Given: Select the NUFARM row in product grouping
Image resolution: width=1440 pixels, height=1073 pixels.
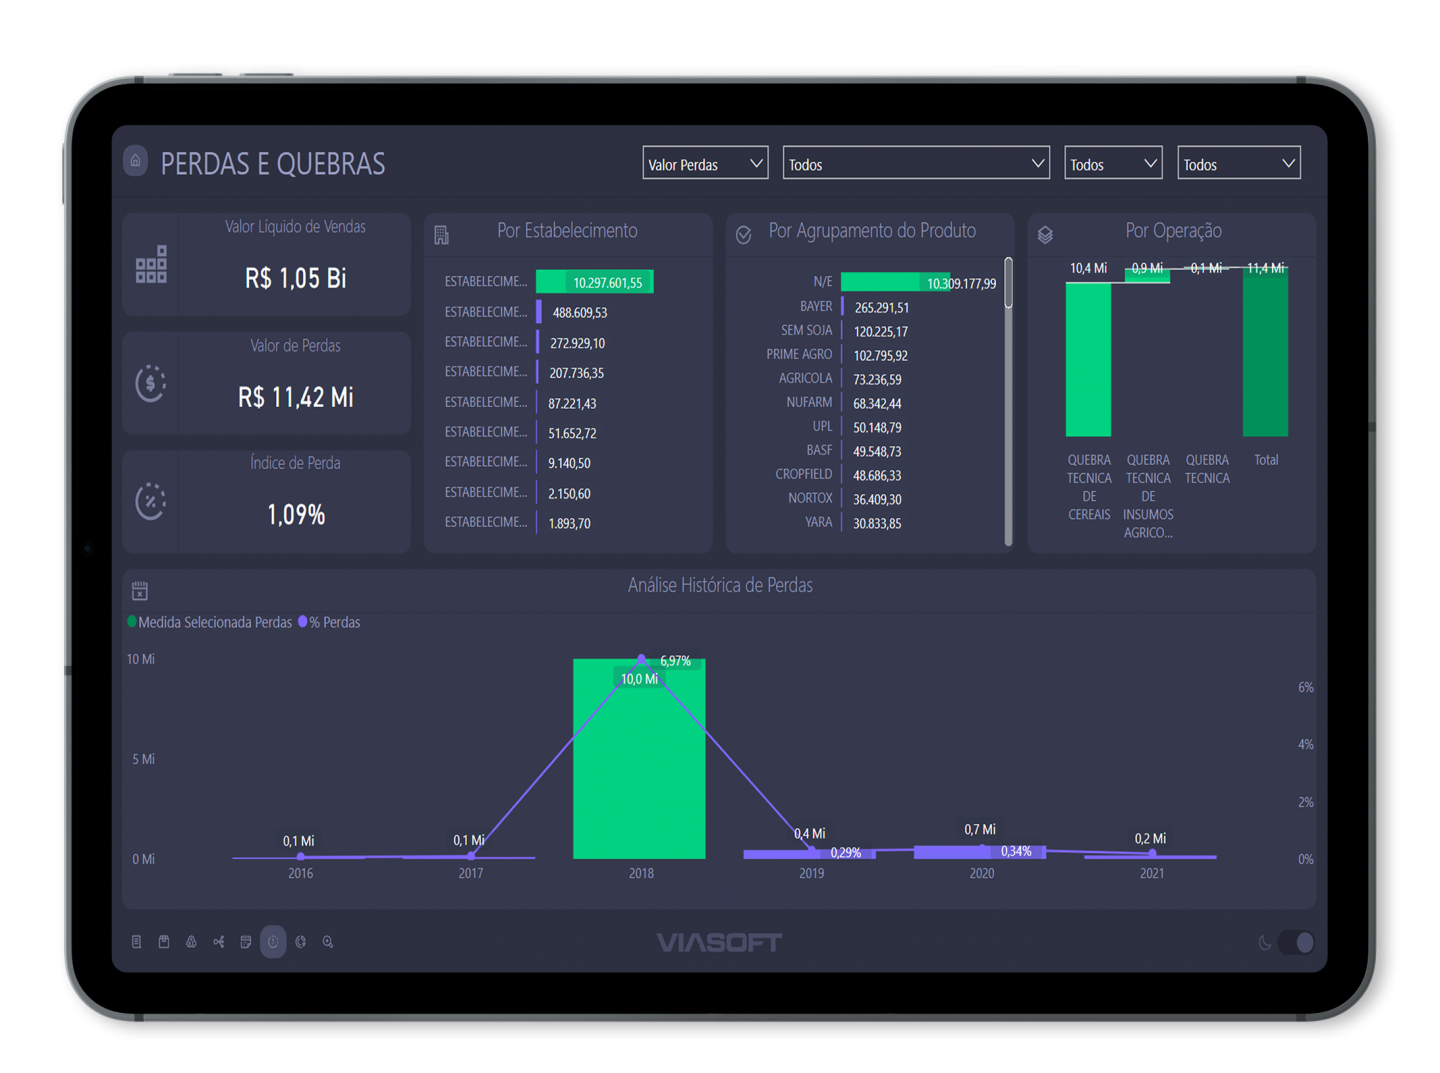Looking at the screenshot, I should pyautogui.click(x=809, y=403).
